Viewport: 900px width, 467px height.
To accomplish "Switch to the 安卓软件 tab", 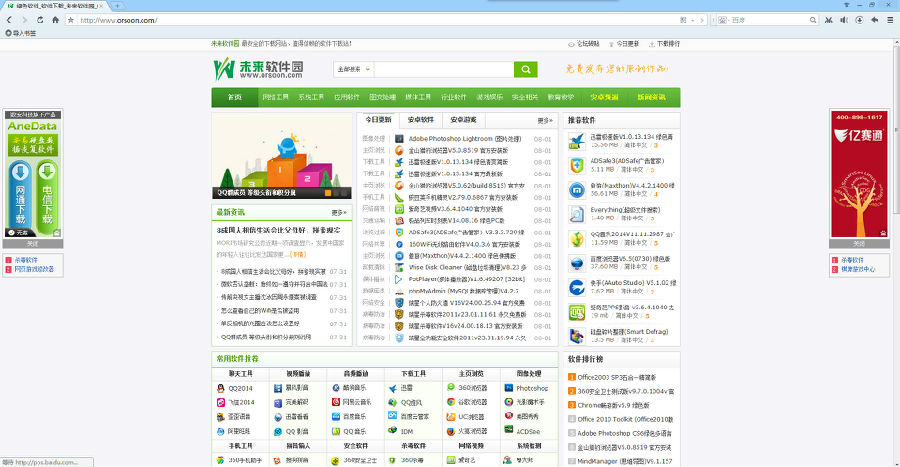I will click(x=421, y=120).
